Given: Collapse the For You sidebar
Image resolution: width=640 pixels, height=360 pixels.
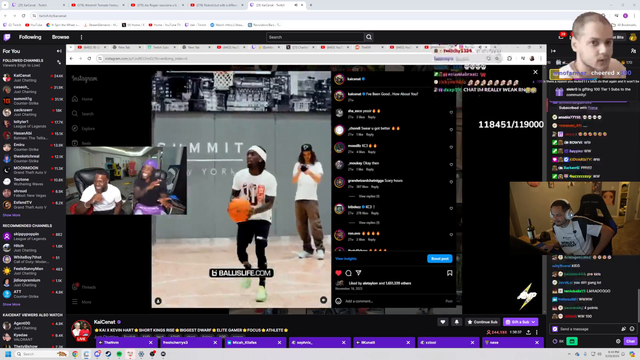Looking at the screenshot, I should point(59,51).
